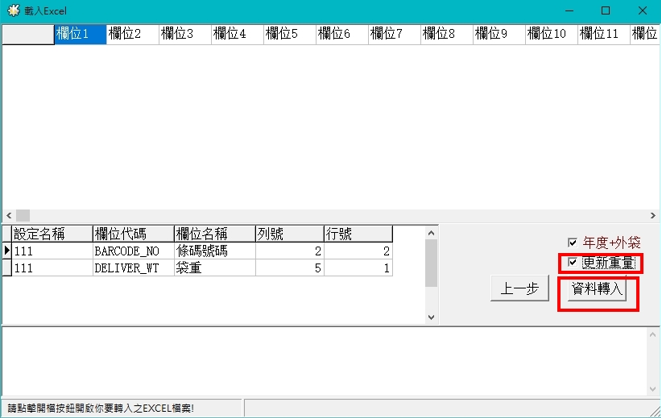This screenshot has height=418, width=661.
Task: Click the up arrow of the settings grid scrollbar
Action: pos(431,234)
